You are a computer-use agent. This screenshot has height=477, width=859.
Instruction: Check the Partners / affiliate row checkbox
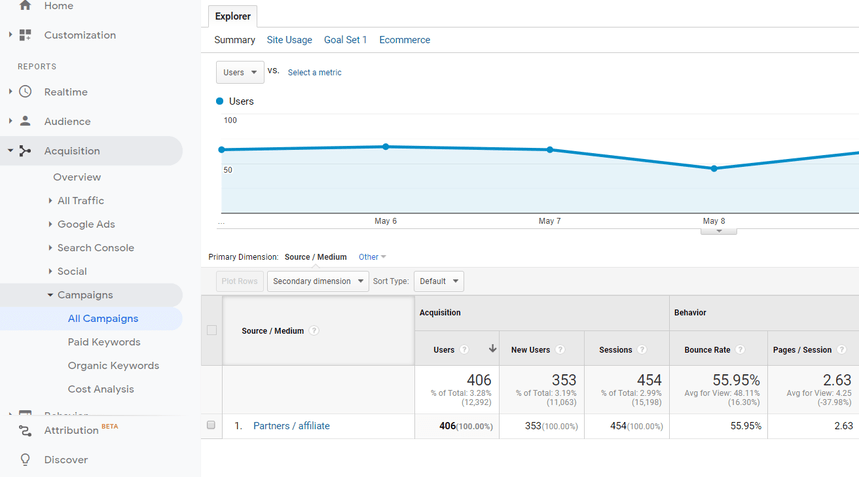click(211, 426)
